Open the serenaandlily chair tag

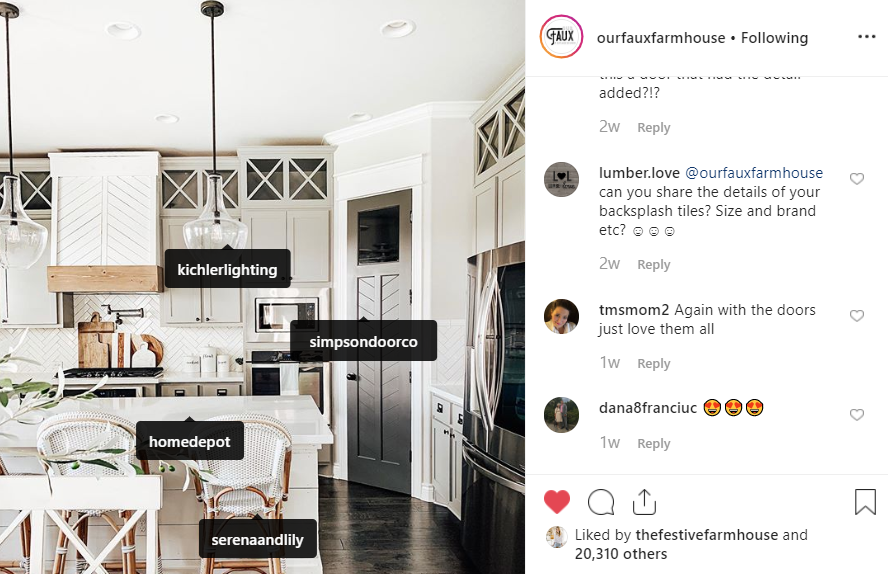tap(258, 539)
